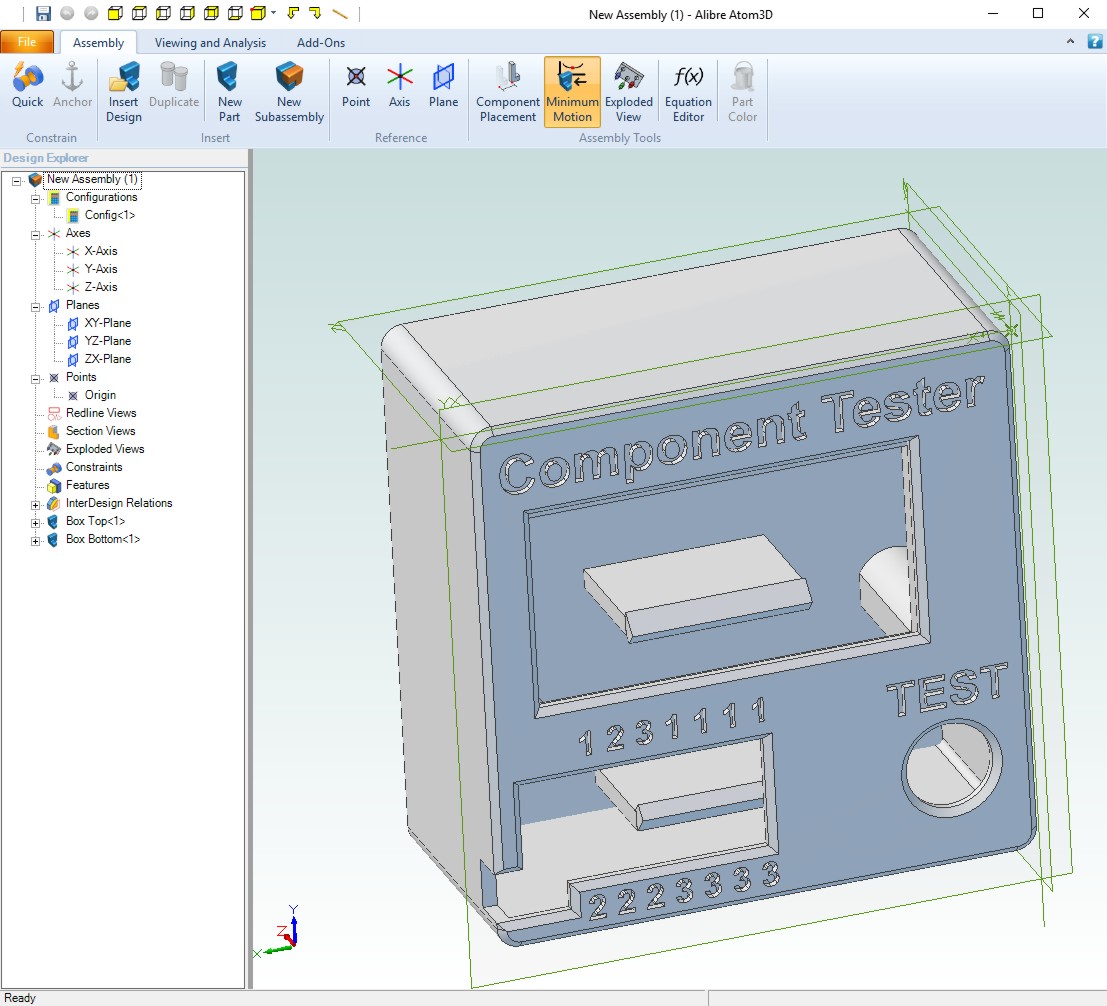Create a reference Axis

click(399, 90)
